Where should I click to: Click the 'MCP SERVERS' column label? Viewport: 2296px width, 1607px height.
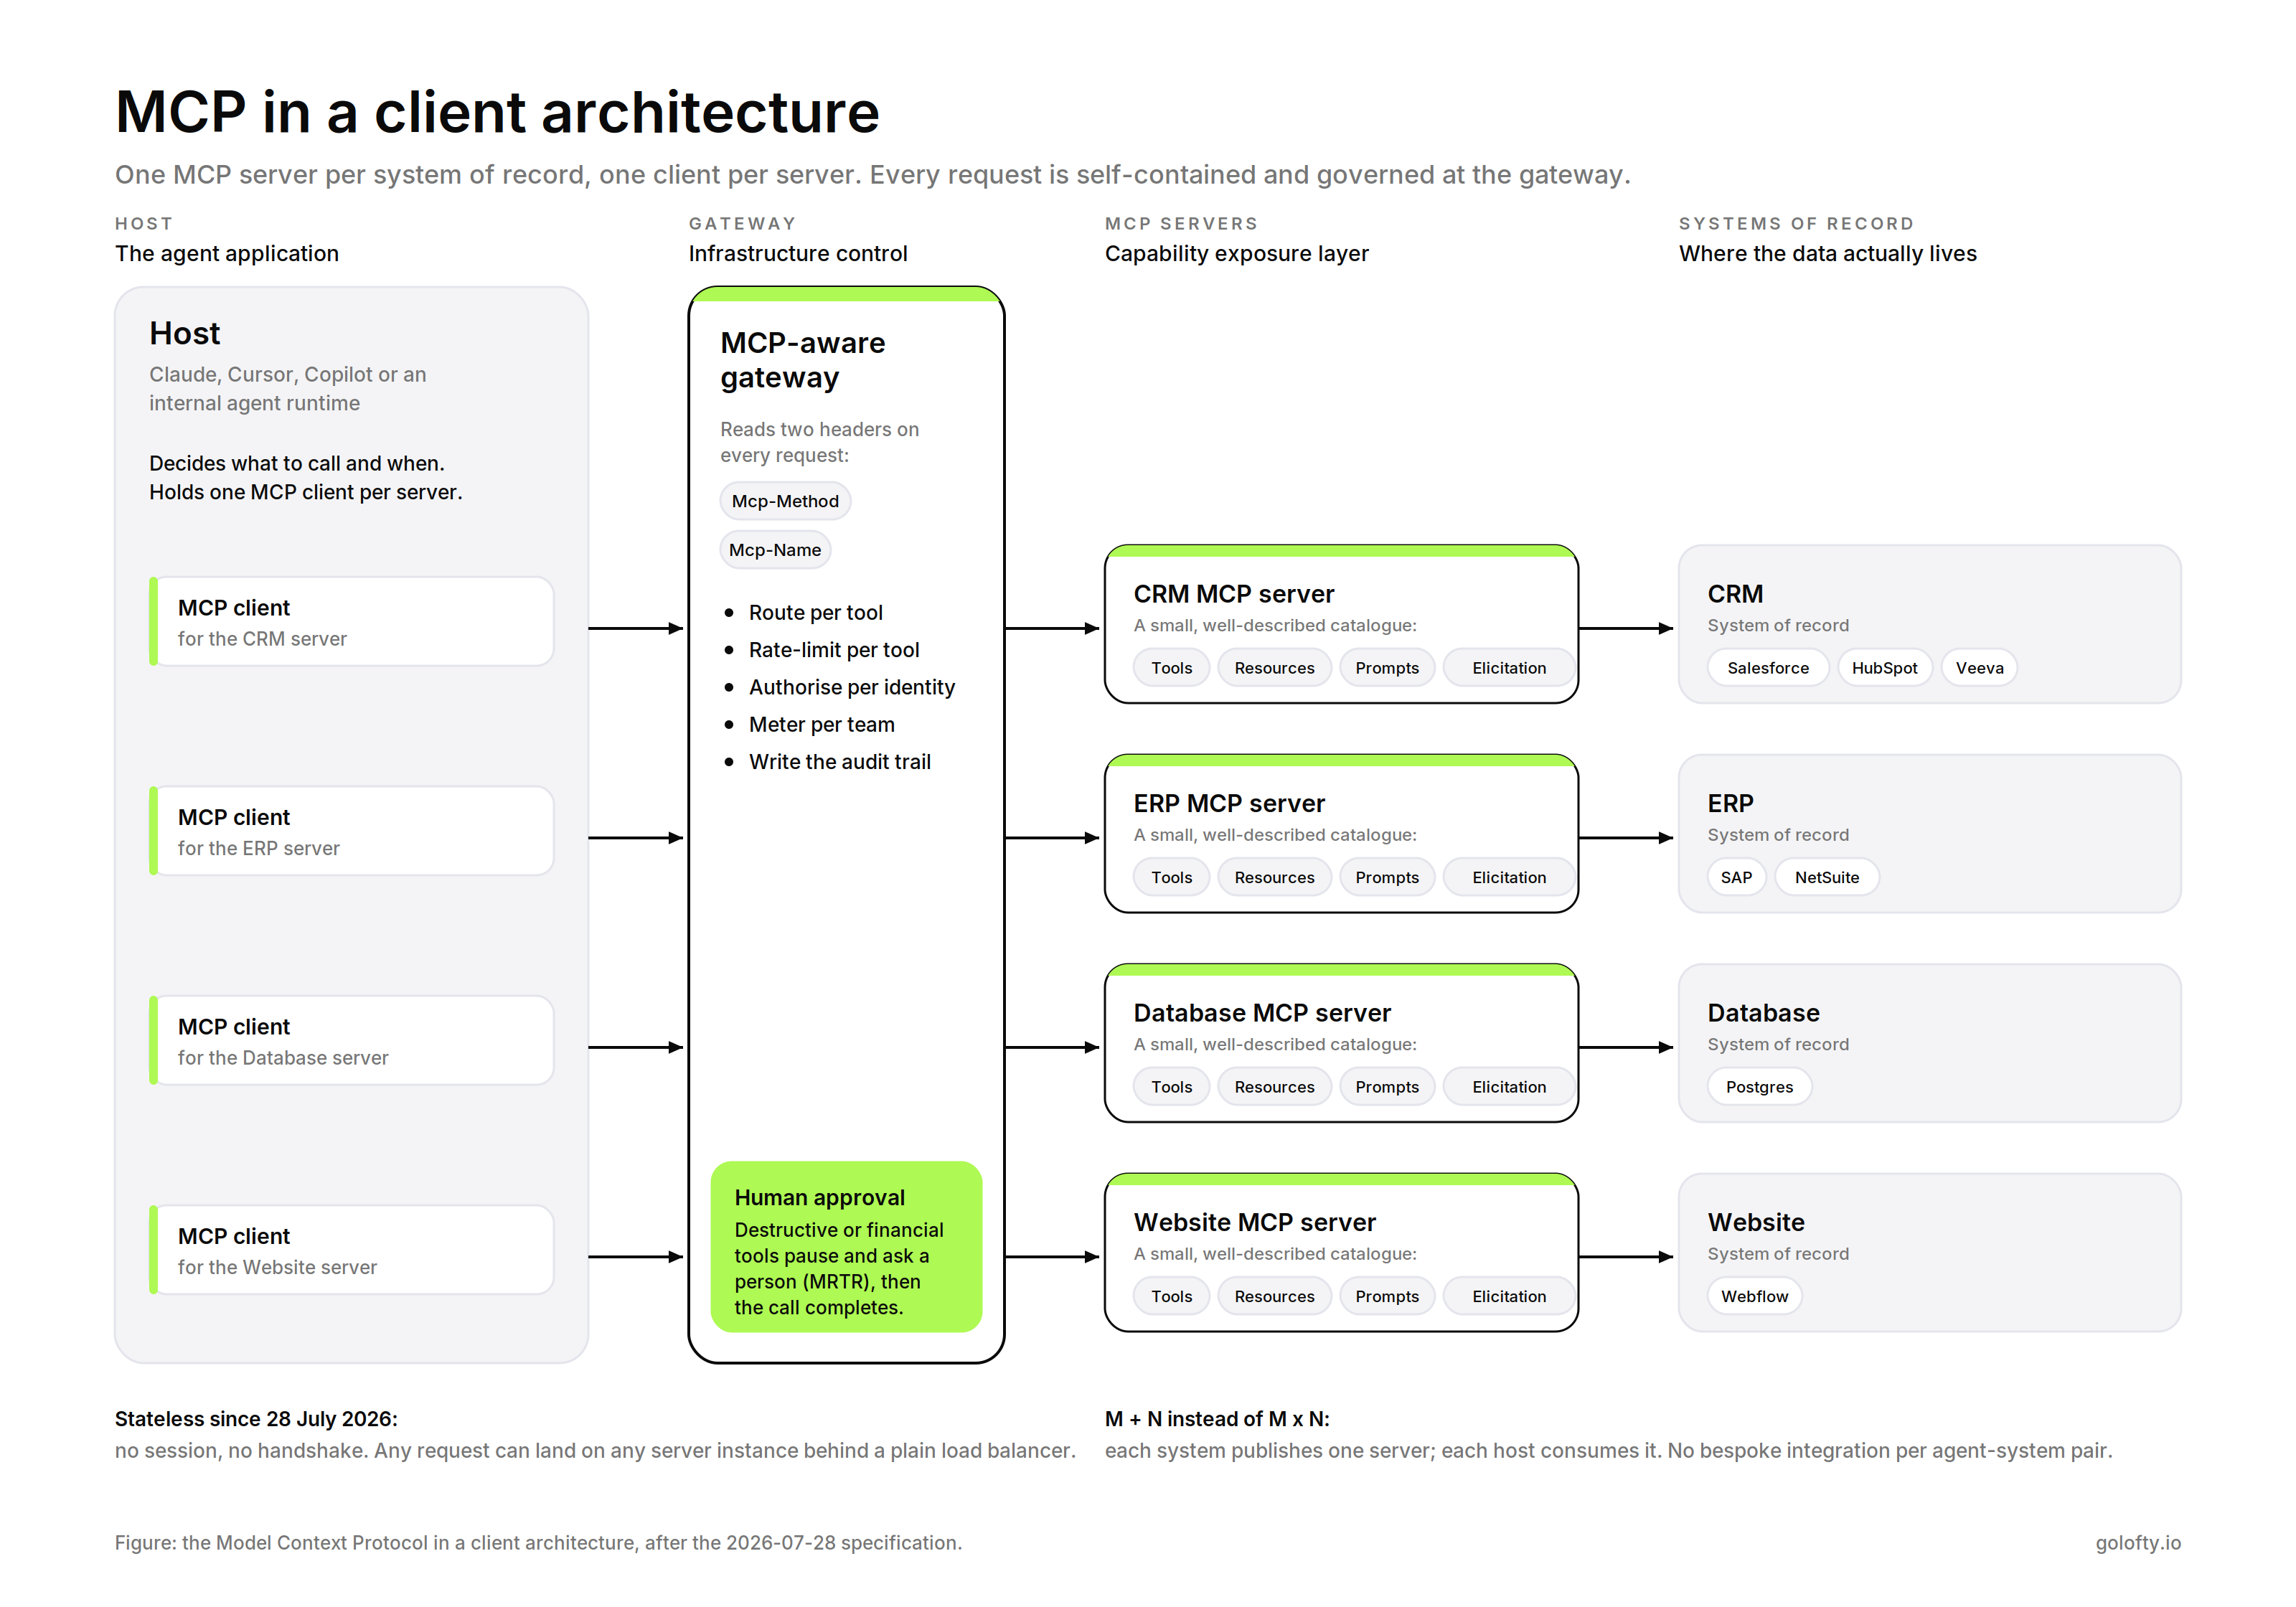pyautogui.click(x=1181, y=223)
